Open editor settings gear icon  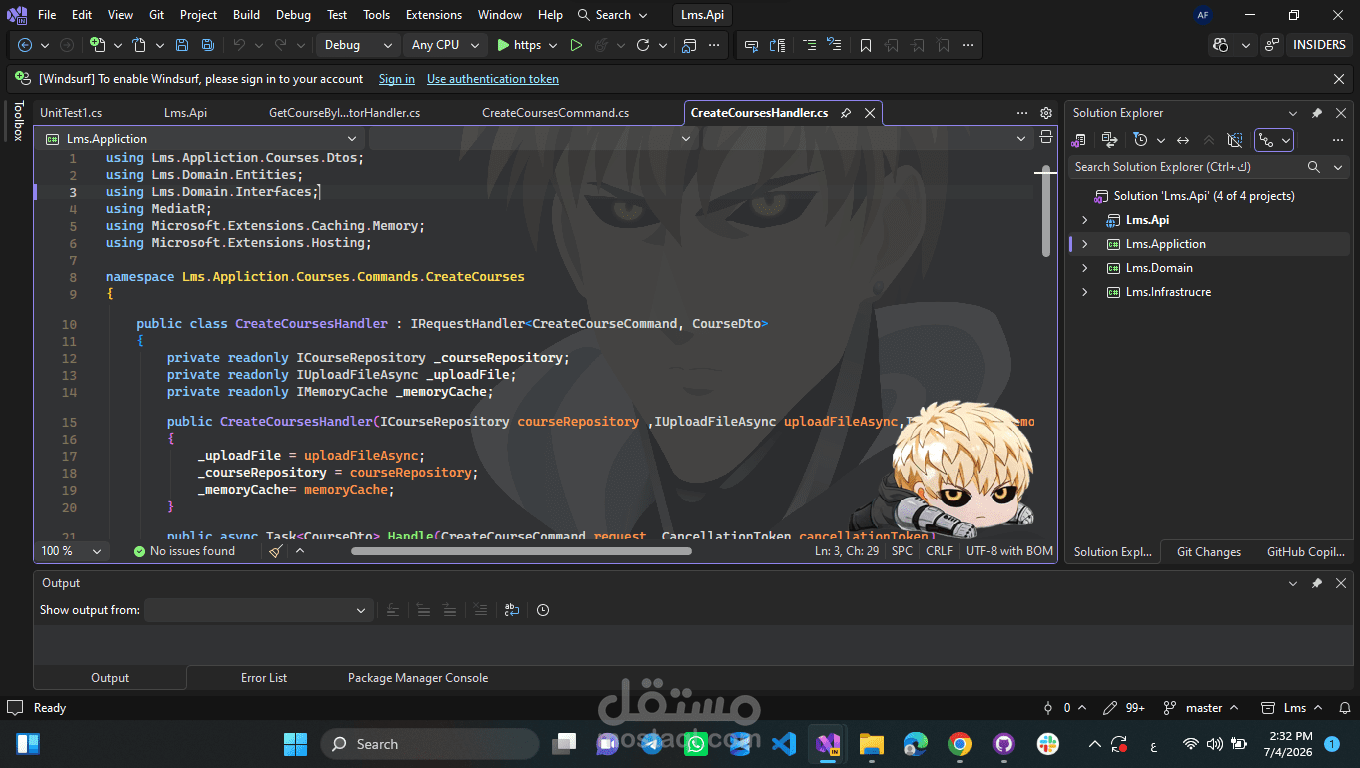1046,113
